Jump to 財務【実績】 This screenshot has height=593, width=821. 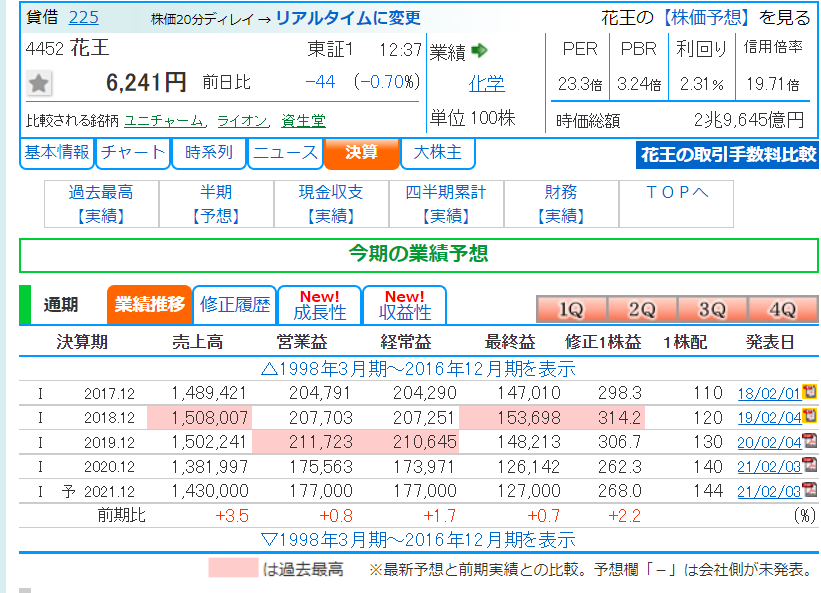[561, 204]
